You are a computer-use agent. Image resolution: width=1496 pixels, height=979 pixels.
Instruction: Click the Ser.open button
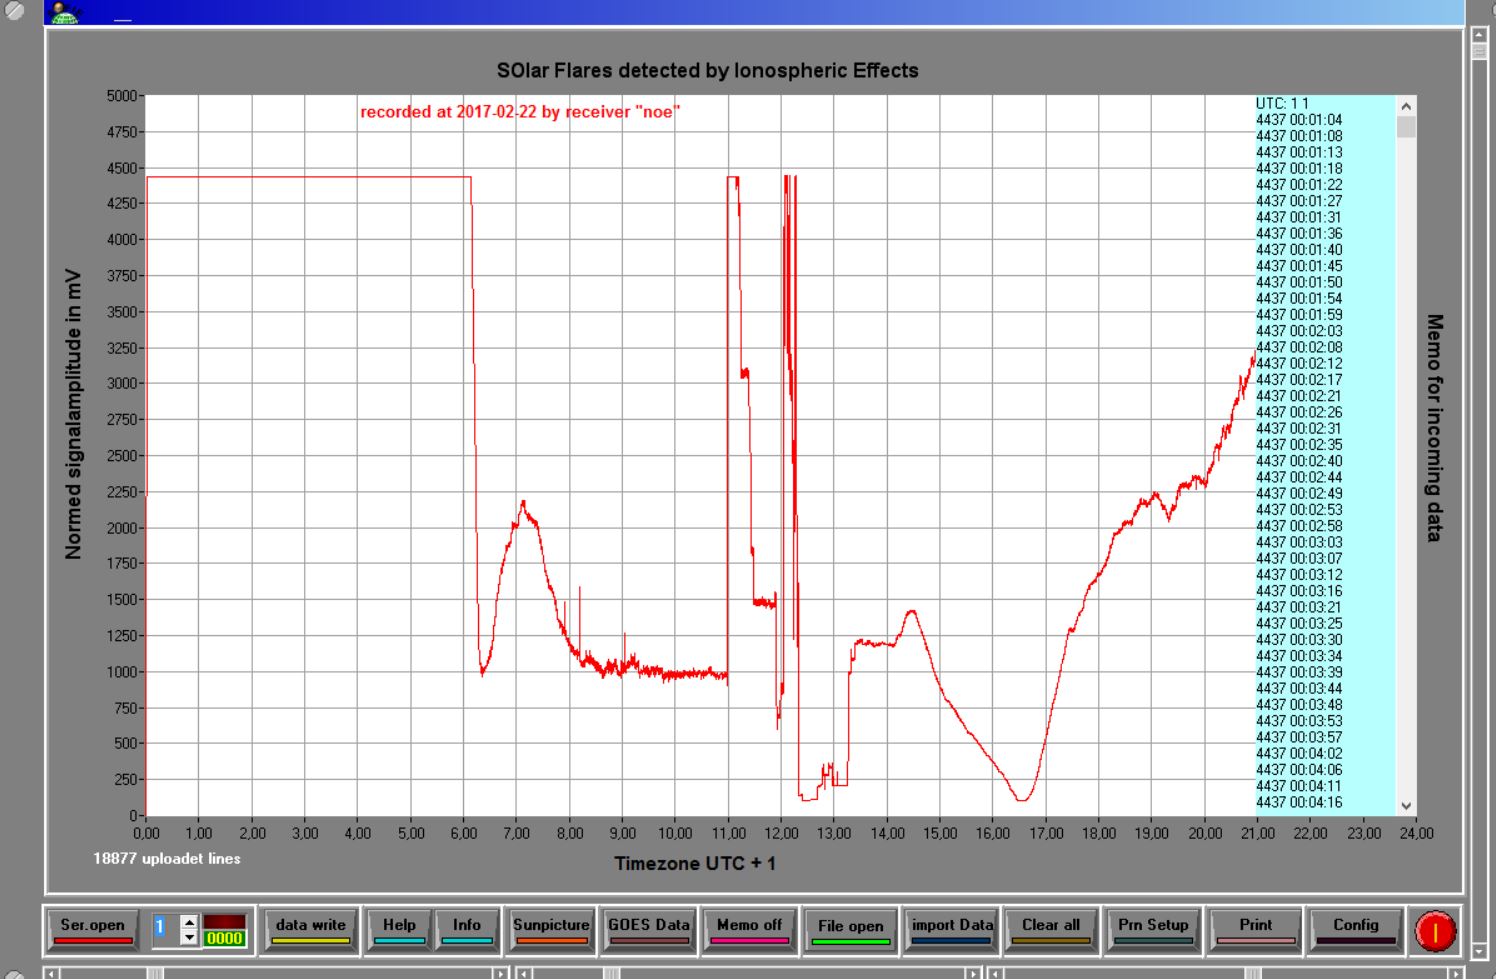click(92, 929)
